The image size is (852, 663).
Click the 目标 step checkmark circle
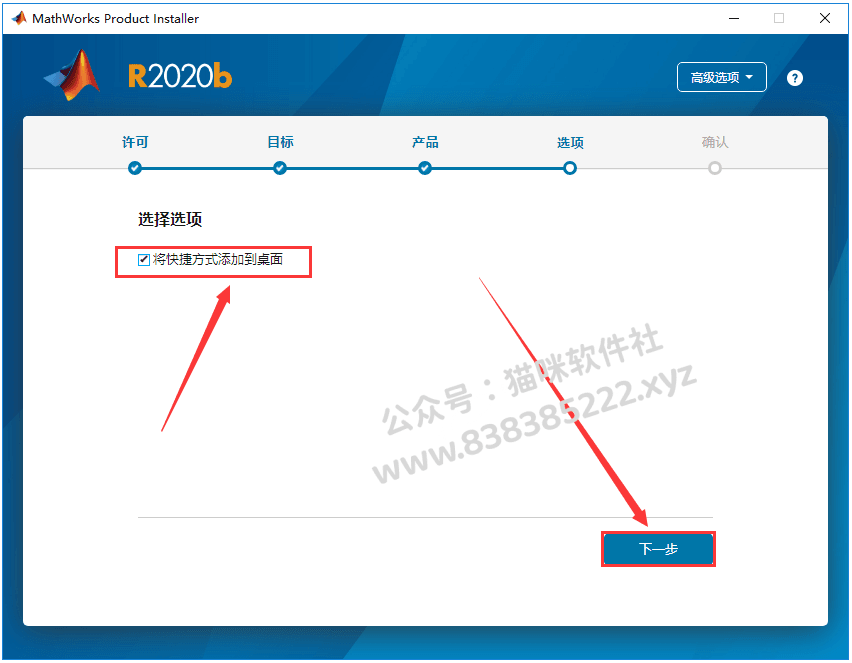[280, 168]
